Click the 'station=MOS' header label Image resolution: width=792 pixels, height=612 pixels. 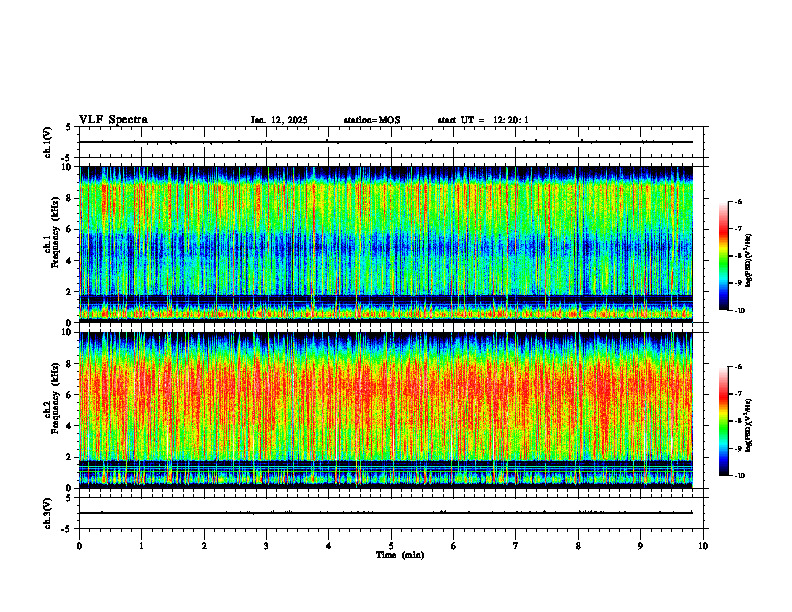point(372,120)
